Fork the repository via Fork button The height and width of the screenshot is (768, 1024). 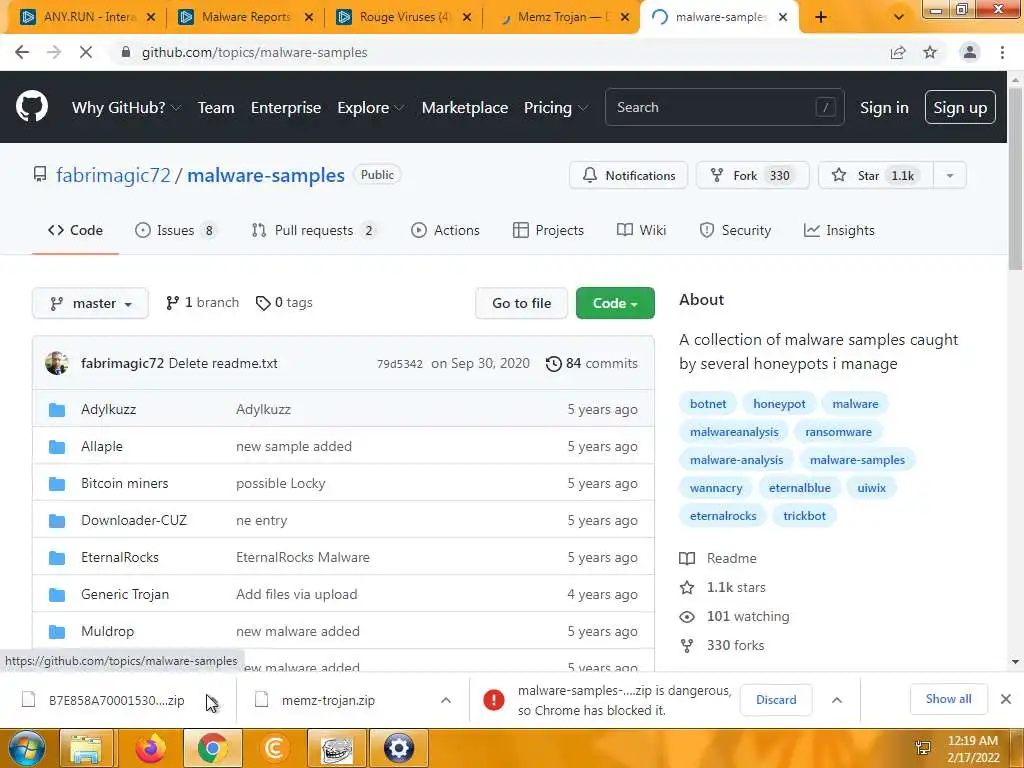click(x=752, y=175)
